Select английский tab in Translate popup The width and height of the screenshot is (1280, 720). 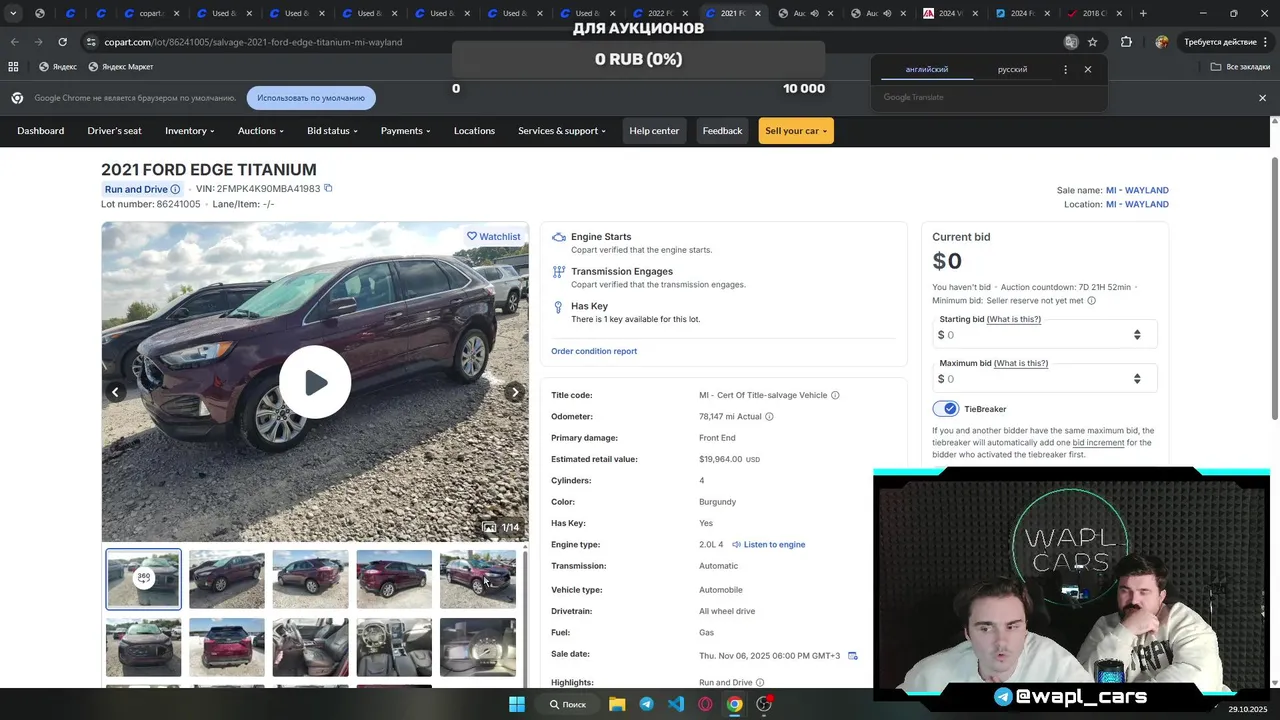tap(927, 69)
